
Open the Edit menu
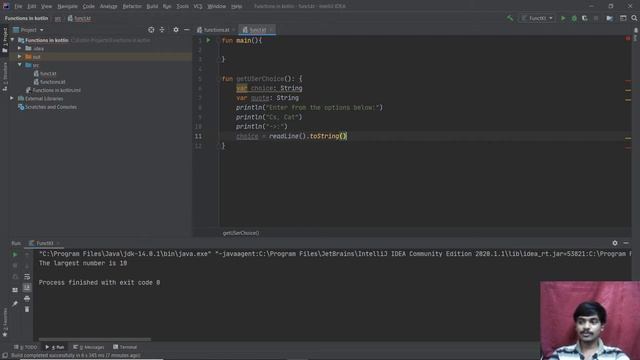[x=31, y=6]
